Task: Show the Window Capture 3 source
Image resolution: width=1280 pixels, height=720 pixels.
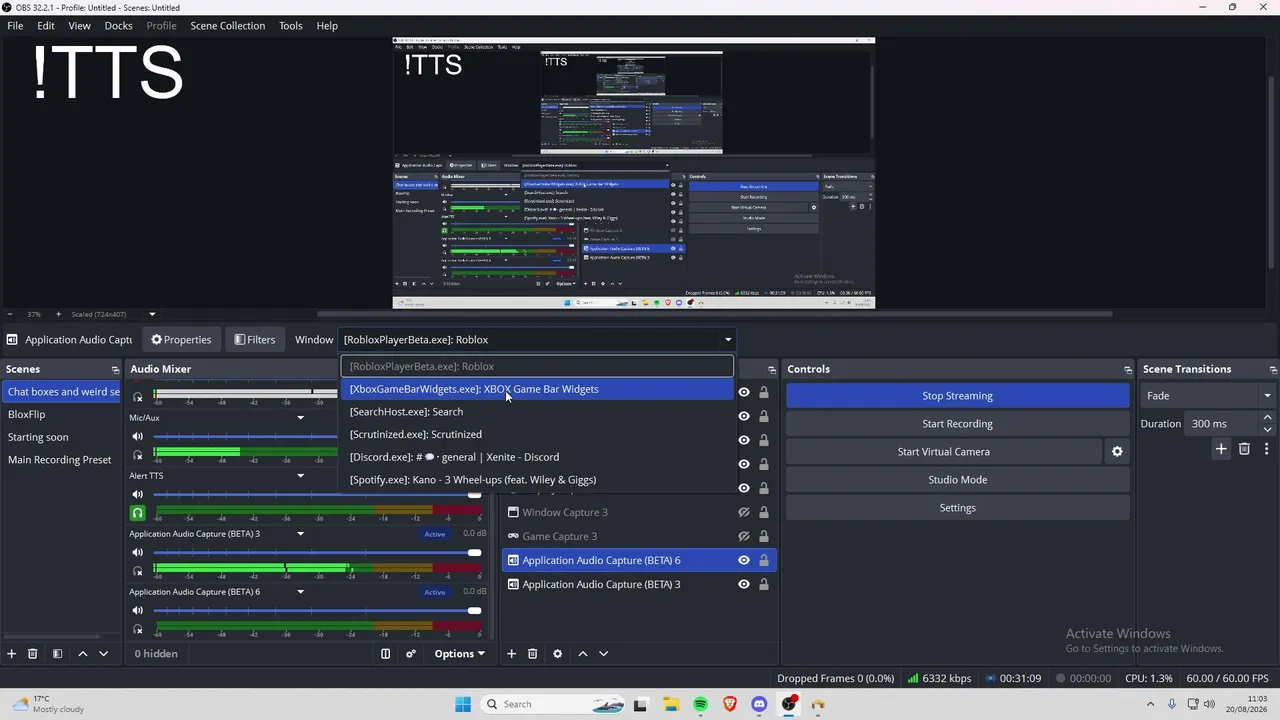Action: point(743,512)
